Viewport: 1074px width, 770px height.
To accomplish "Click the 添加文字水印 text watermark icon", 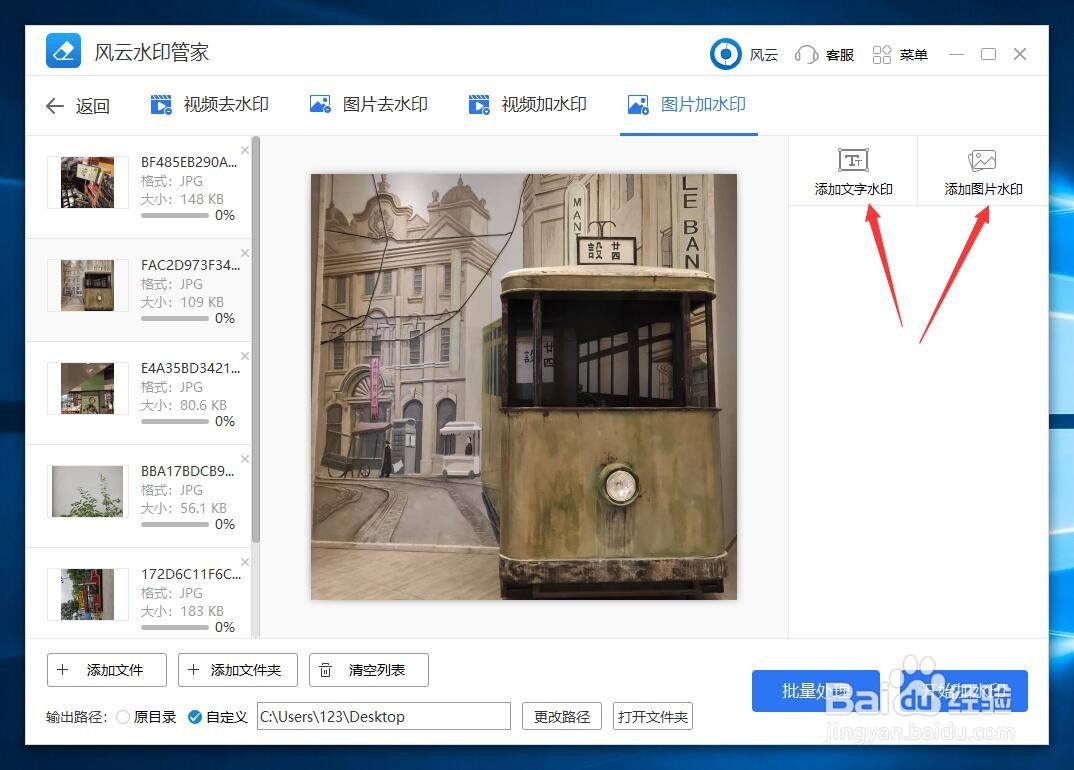I will tap(853, 170).
